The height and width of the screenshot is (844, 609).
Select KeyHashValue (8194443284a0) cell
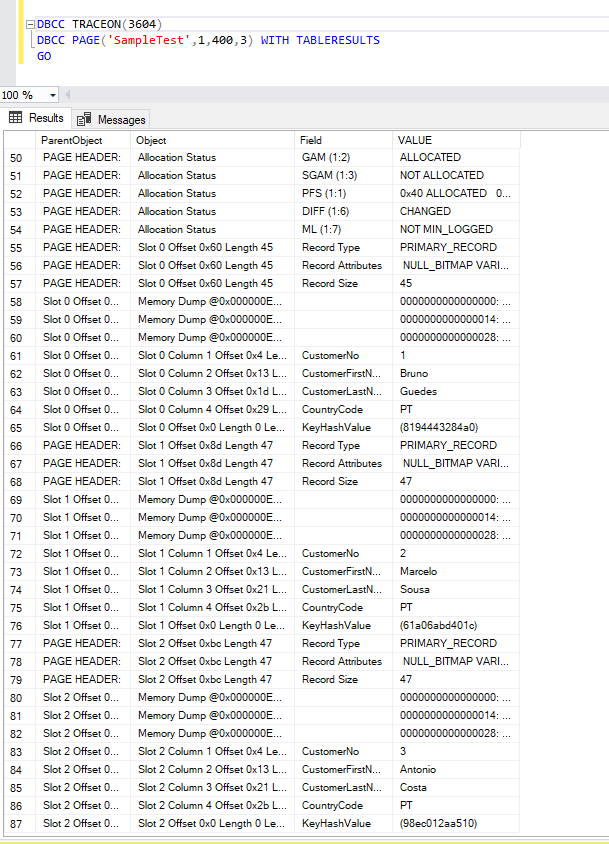pos(456,427)
